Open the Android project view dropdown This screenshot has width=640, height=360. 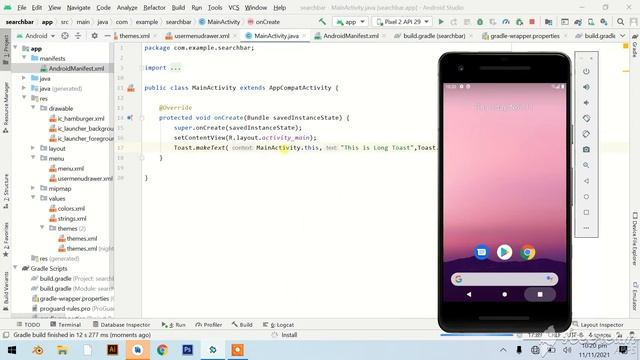(x=36, y=36)
